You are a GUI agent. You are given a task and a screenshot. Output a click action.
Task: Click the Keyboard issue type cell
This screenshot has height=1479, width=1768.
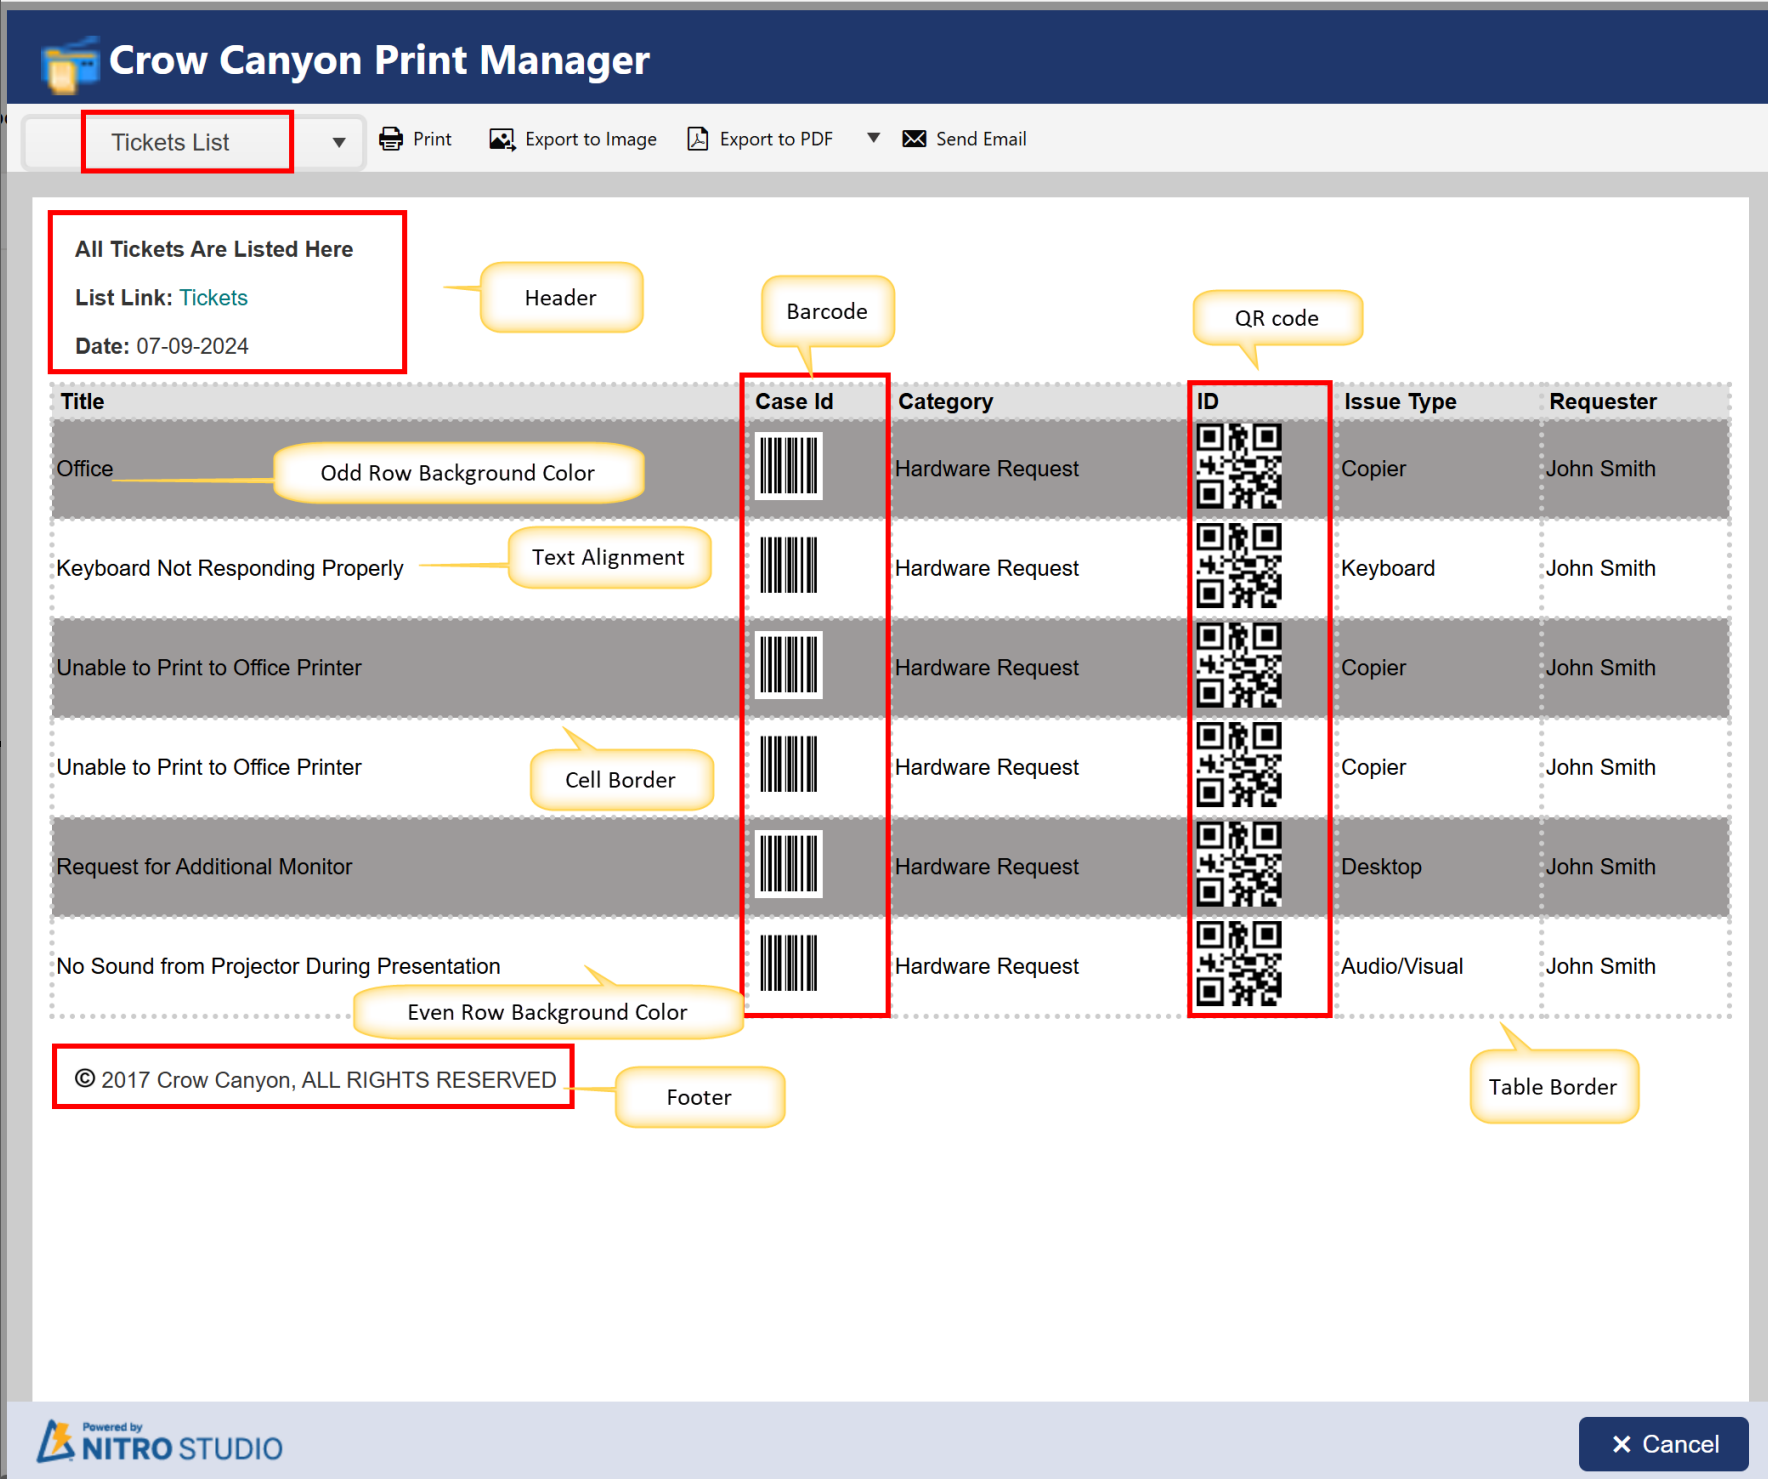[1388, 568]
